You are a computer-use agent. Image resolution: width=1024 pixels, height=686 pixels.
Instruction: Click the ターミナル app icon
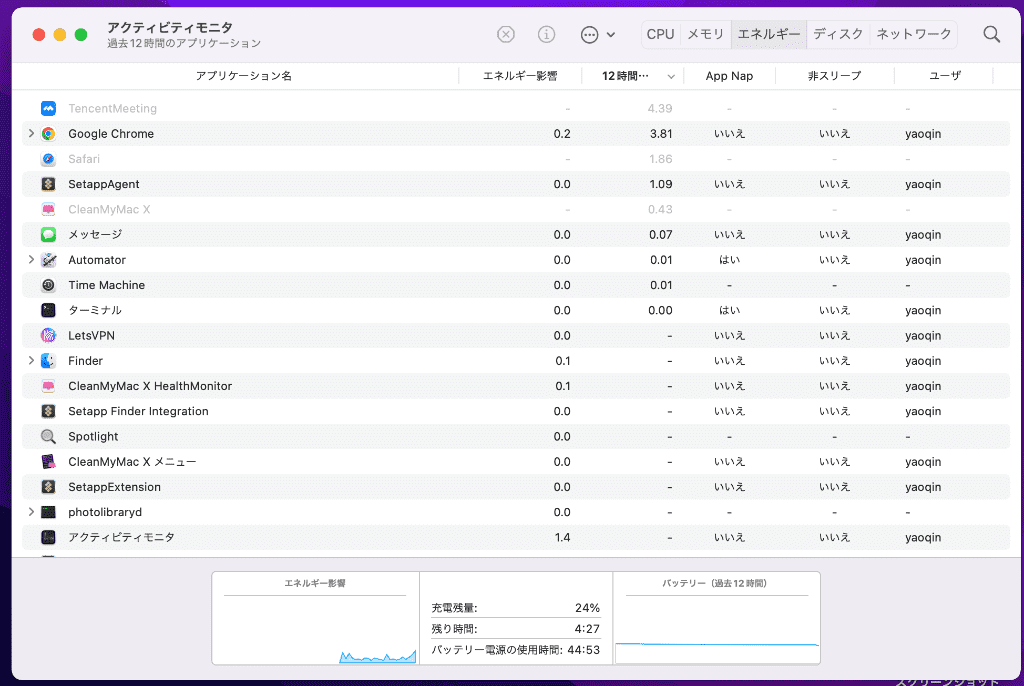pyautogui.click(x=48, y=310)
